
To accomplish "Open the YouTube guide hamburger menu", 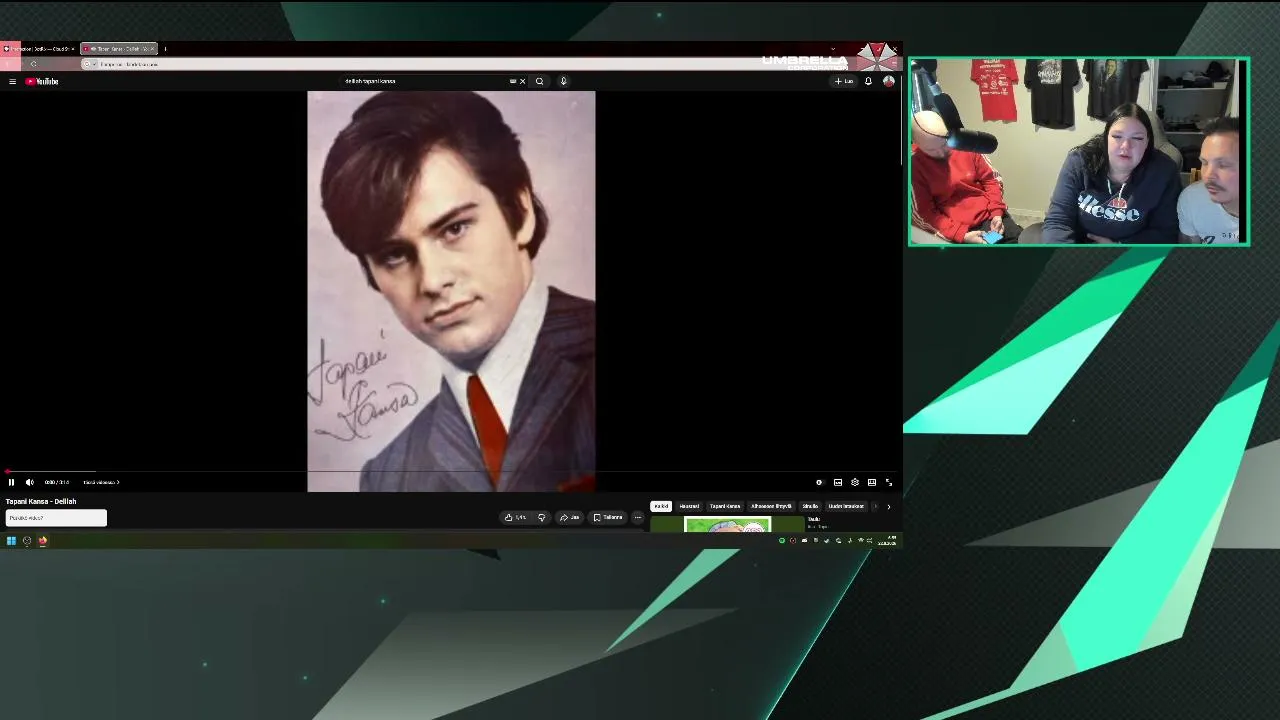I will [x=12, y=81].
